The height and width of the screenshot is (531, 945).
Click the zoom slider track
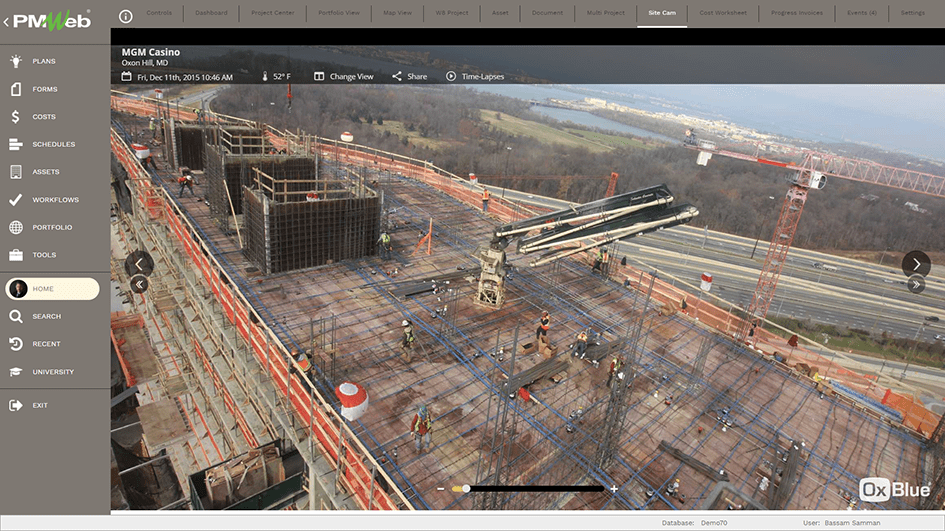coord(528,489)
